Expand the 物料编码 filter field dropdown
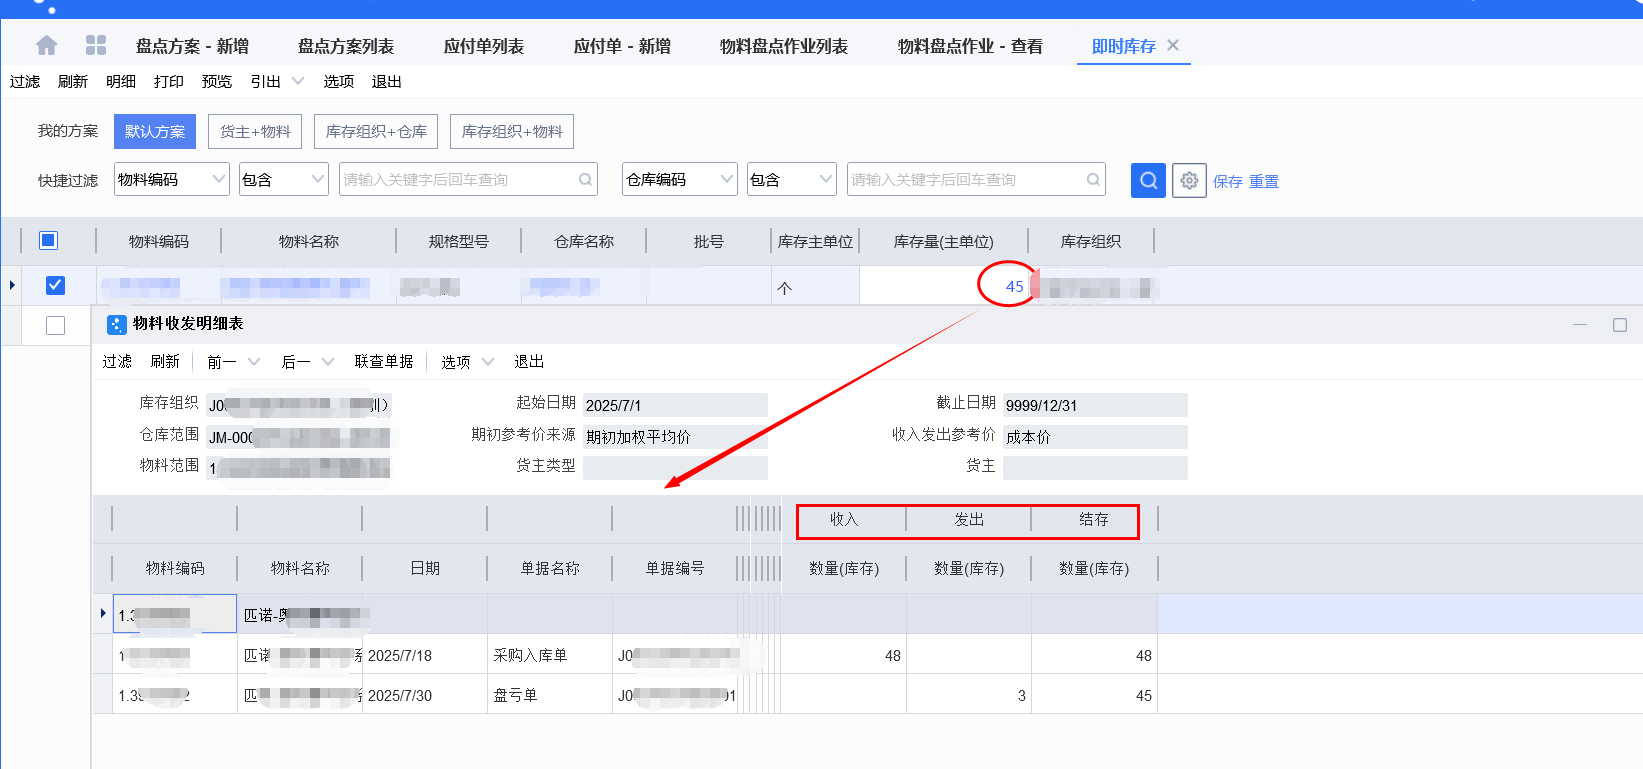1643x769 pixels. 219,179
